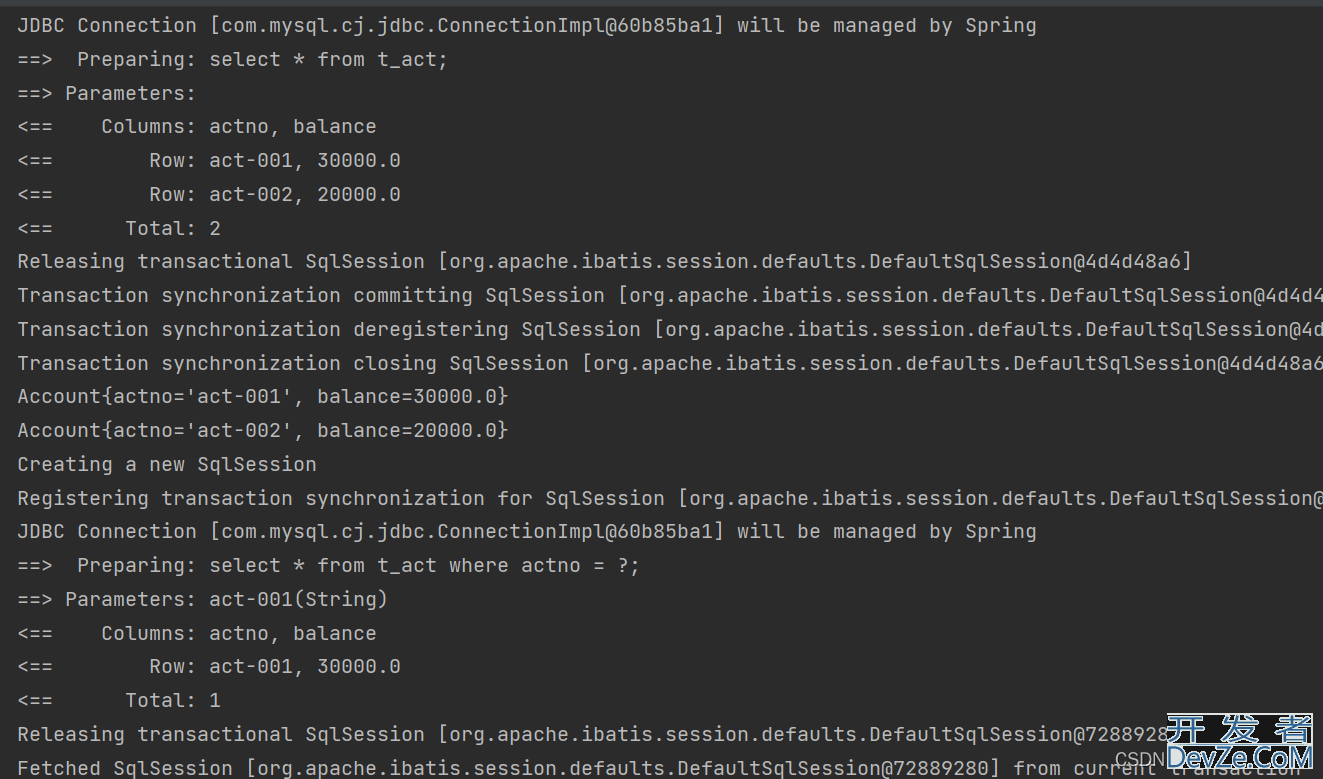
Task: Click the 'Parameters: act-001(String)' line
Action: tap(203, 599)
